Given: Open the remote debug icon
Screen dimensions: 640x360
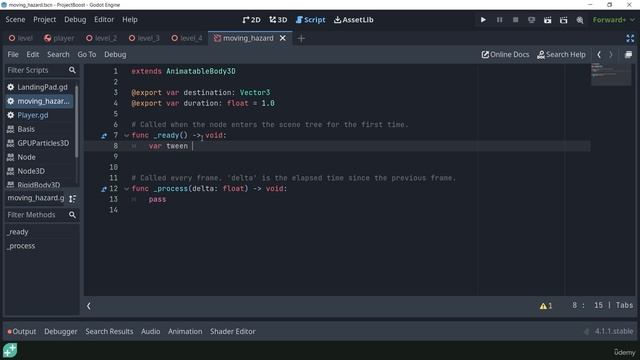Looking at the screenshot, I should [x=531, y=20].
